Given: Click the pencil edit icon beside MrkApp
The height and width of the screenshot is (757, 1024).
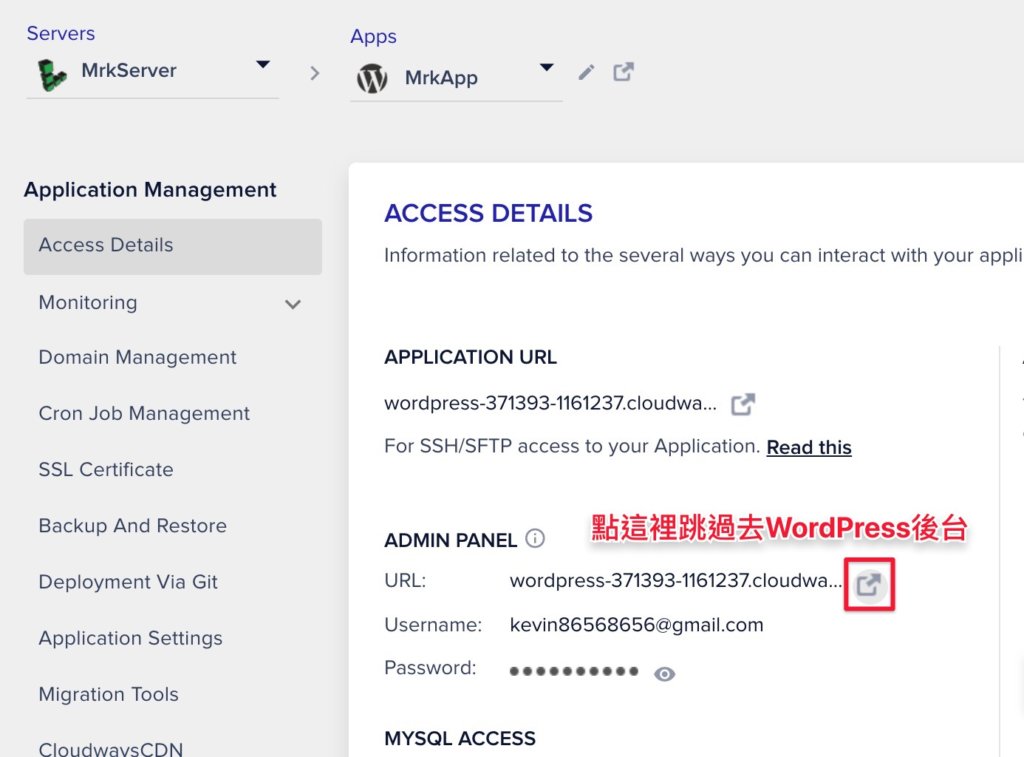Looking at the screenshot, I should 586,72.
